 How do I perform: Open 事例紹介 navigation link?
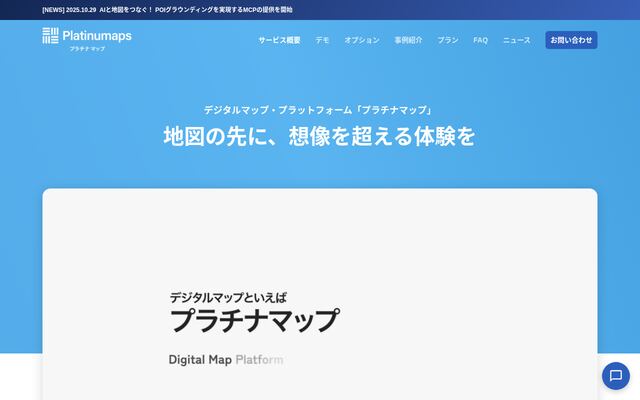point(408,40)
